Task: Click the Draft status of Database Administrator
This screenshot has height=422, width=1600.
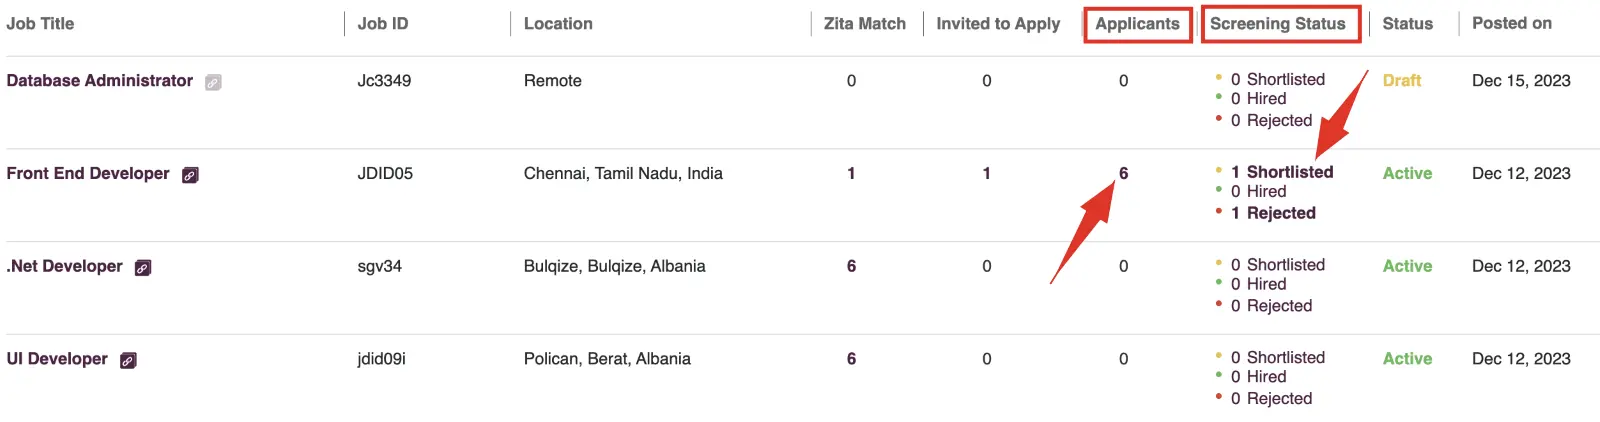Action: click(x=1401, y=80)
